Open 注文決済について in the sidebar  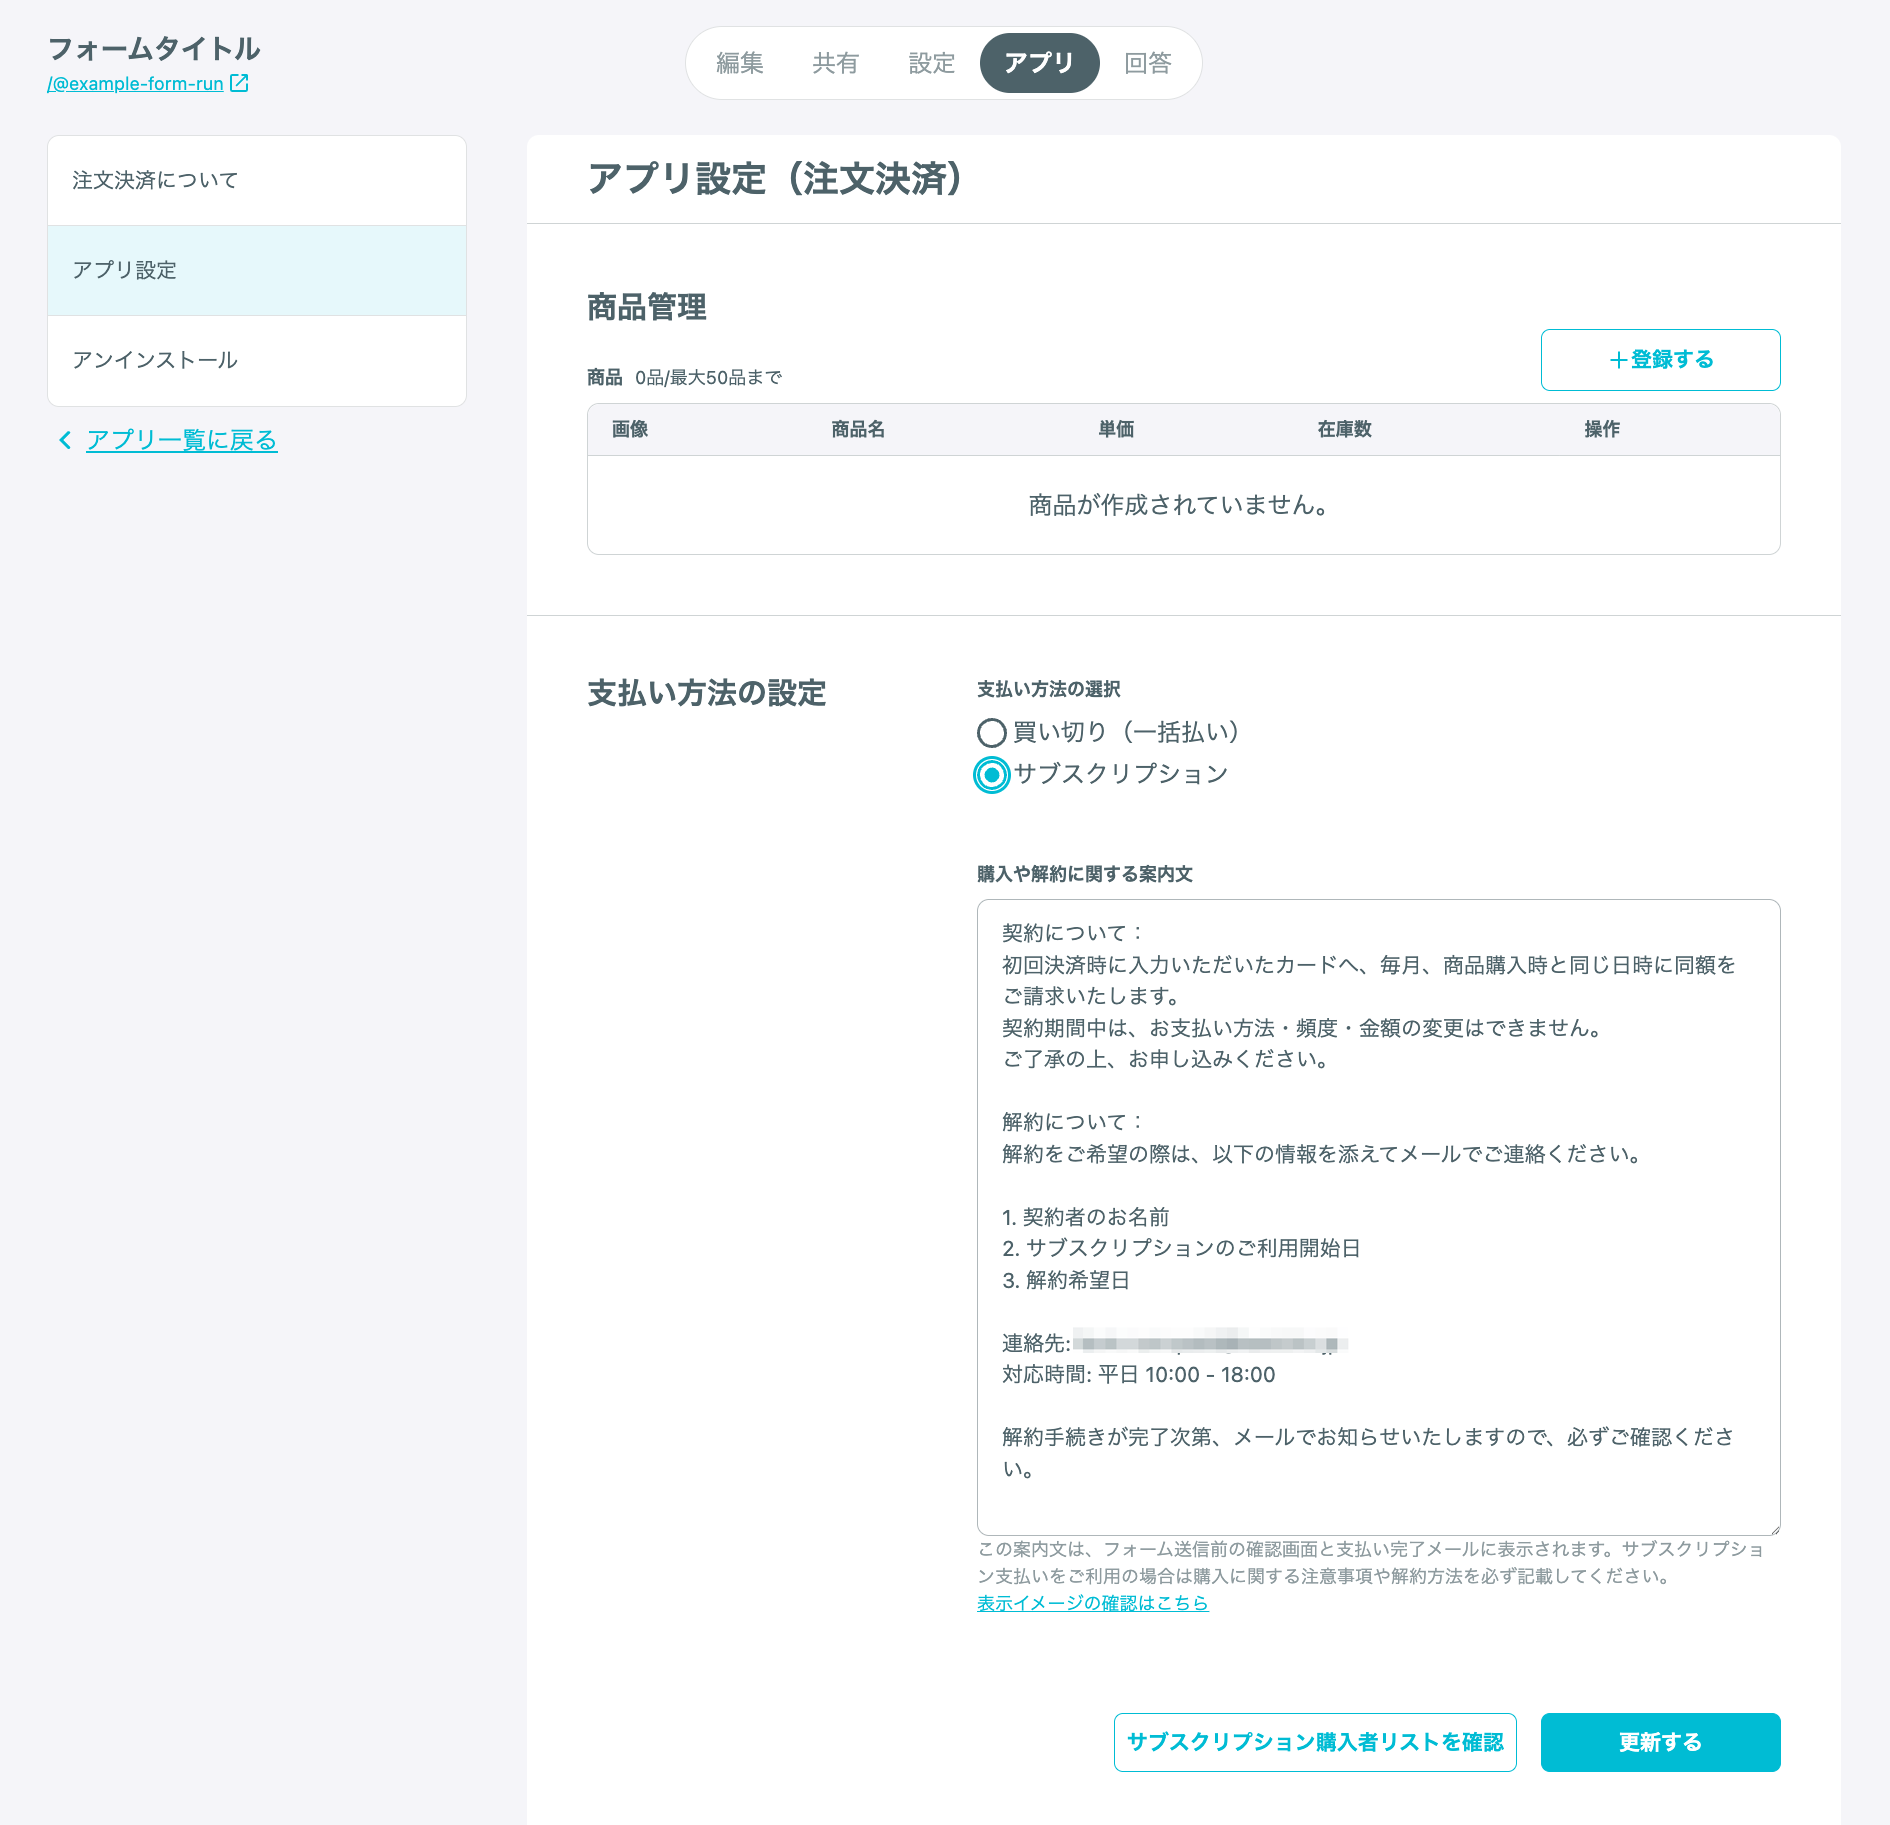(x=257, y=181)
